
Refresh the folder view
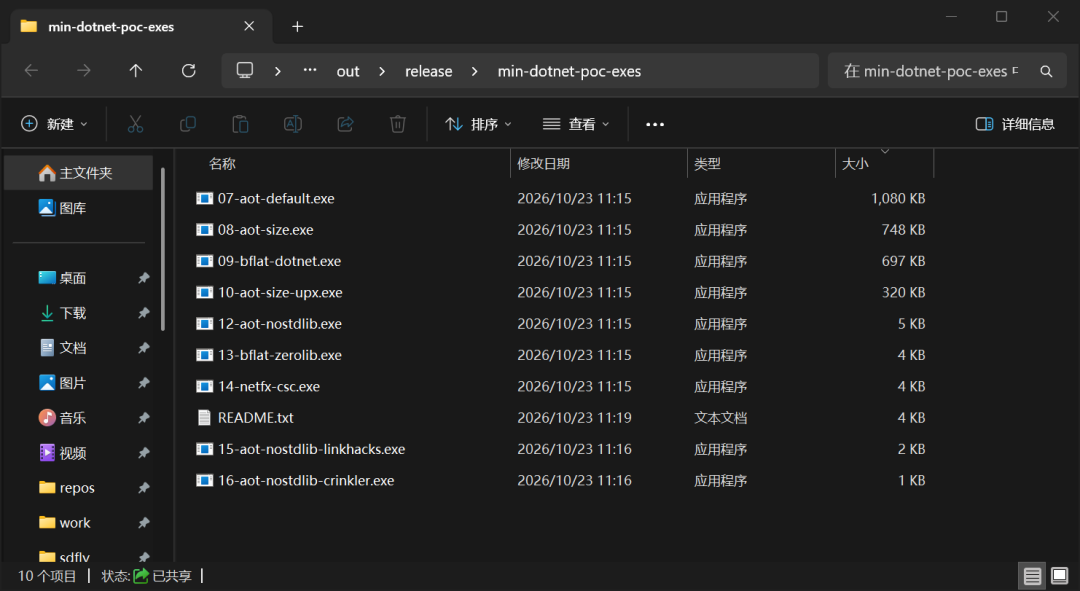(188, 70)
